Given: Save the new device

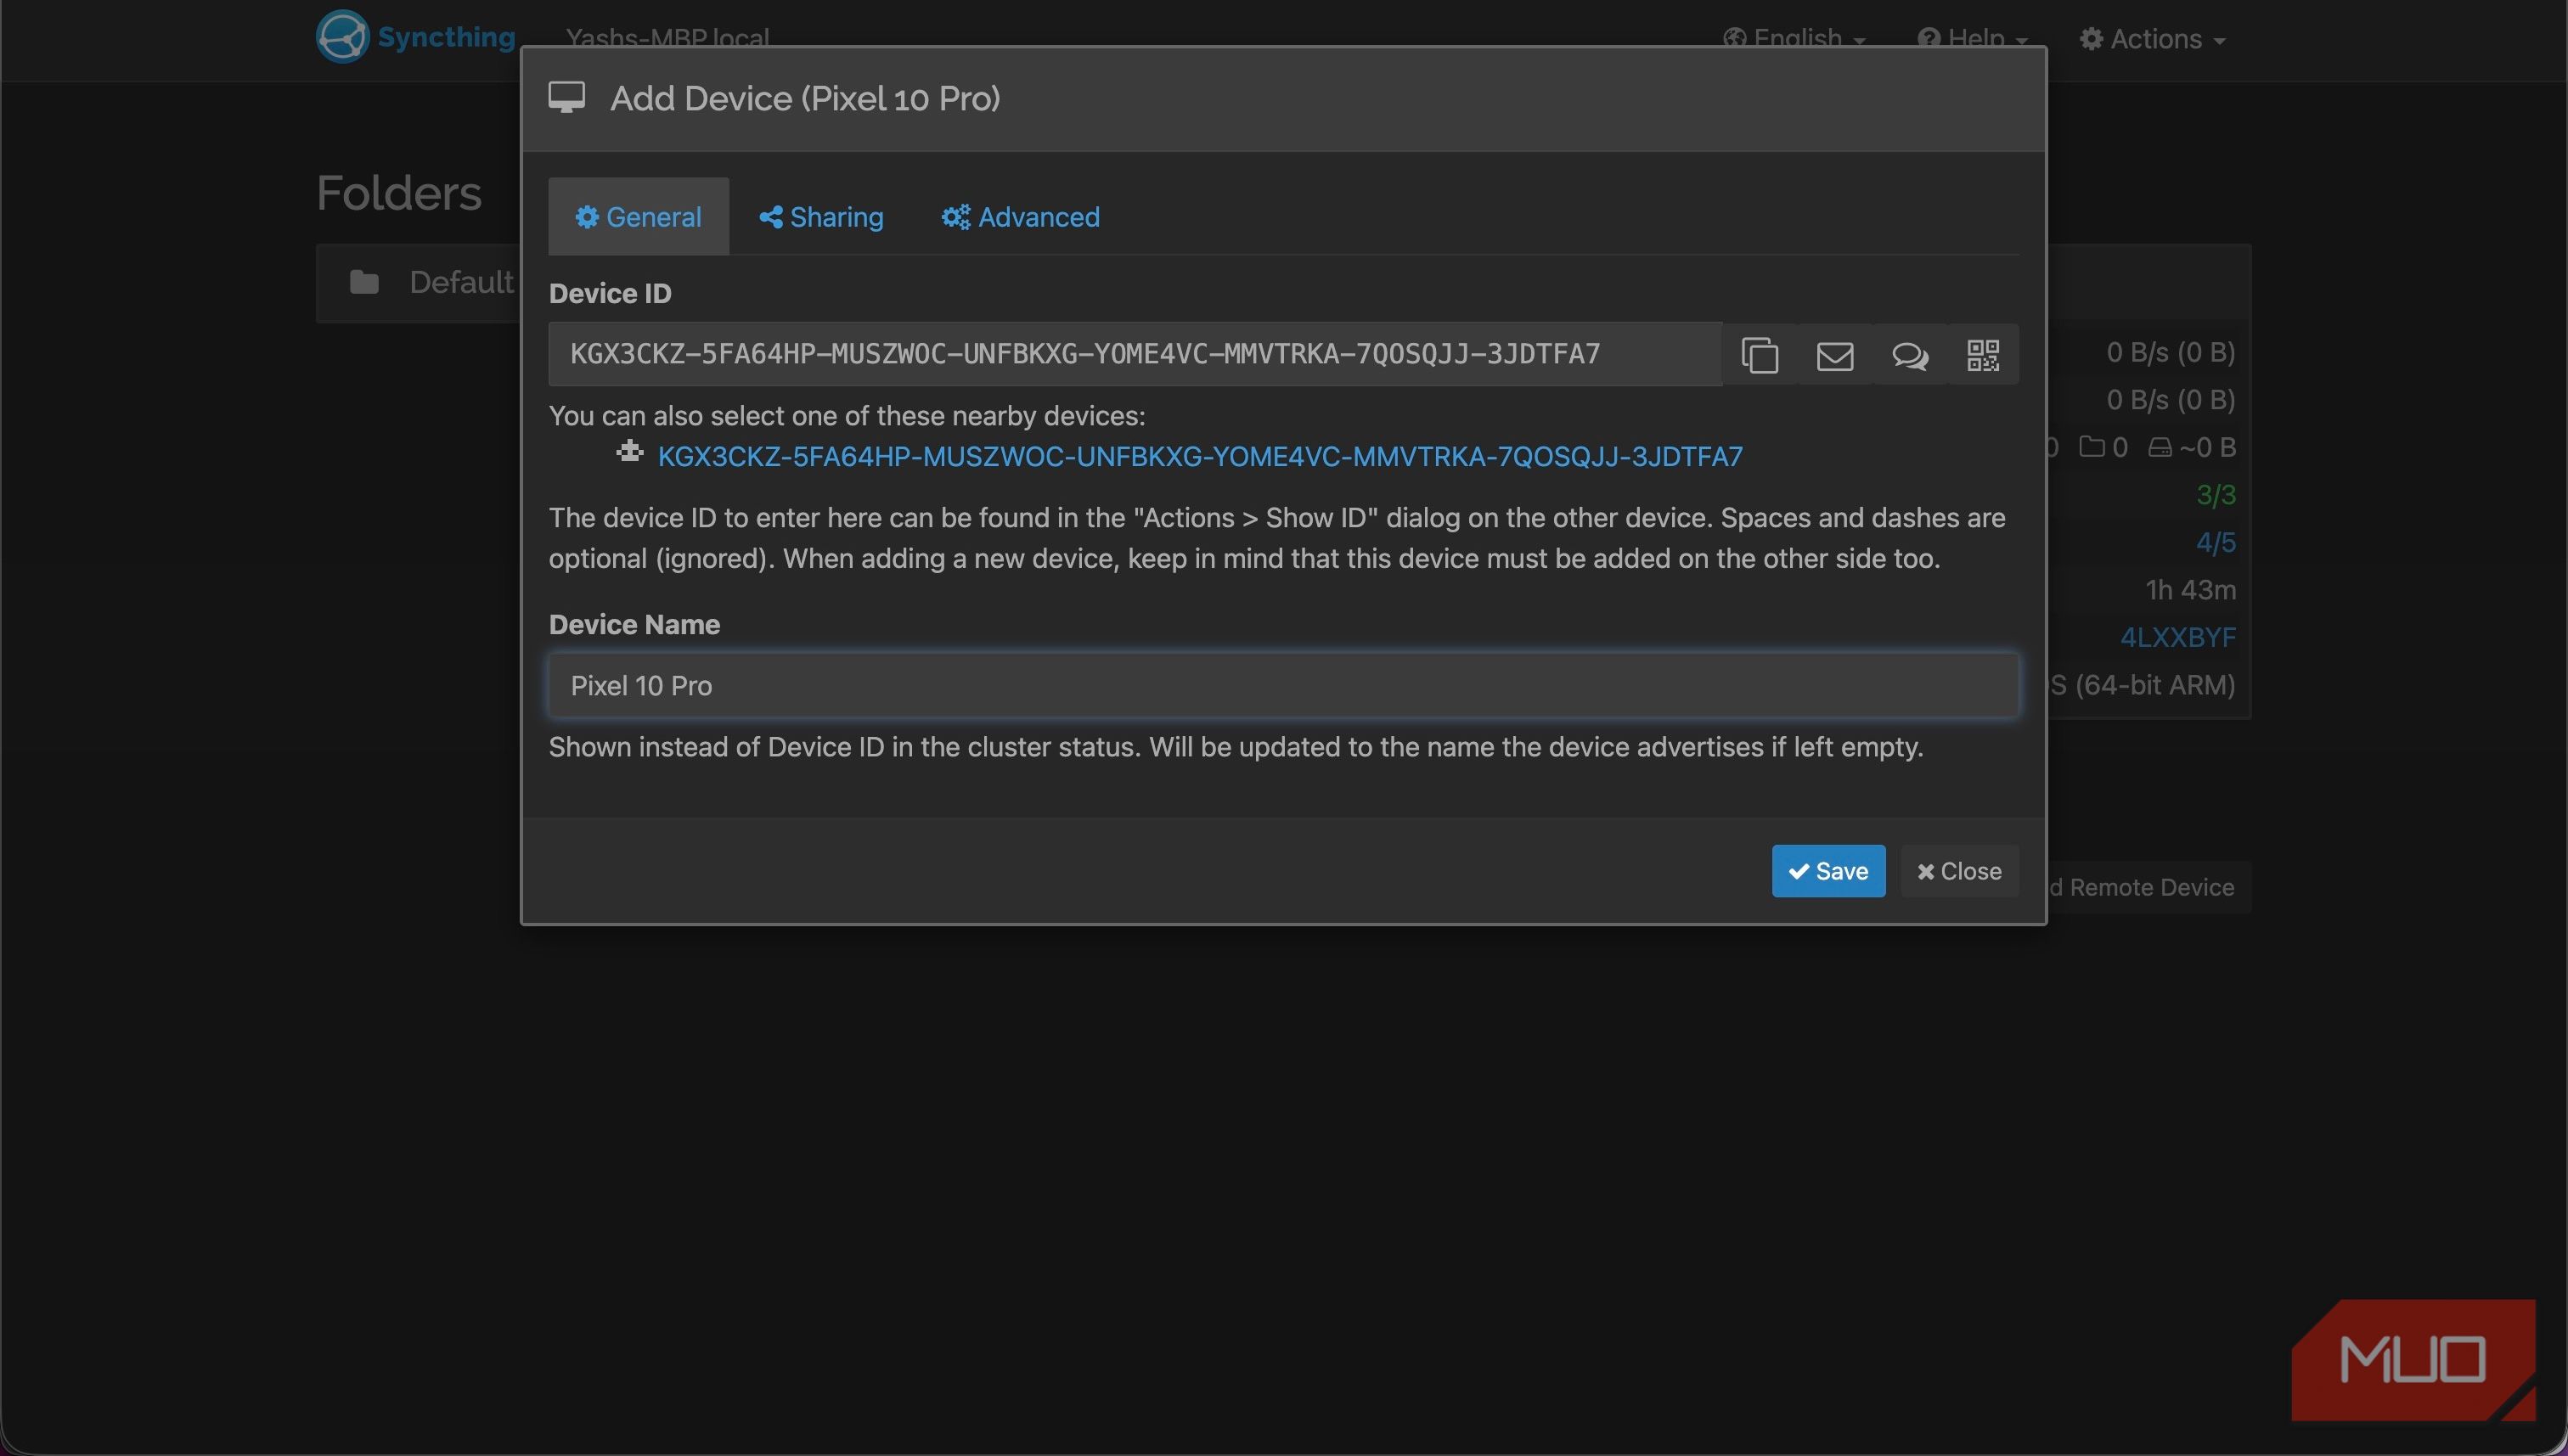Looking at the screenshot, I should (1828, 871).
